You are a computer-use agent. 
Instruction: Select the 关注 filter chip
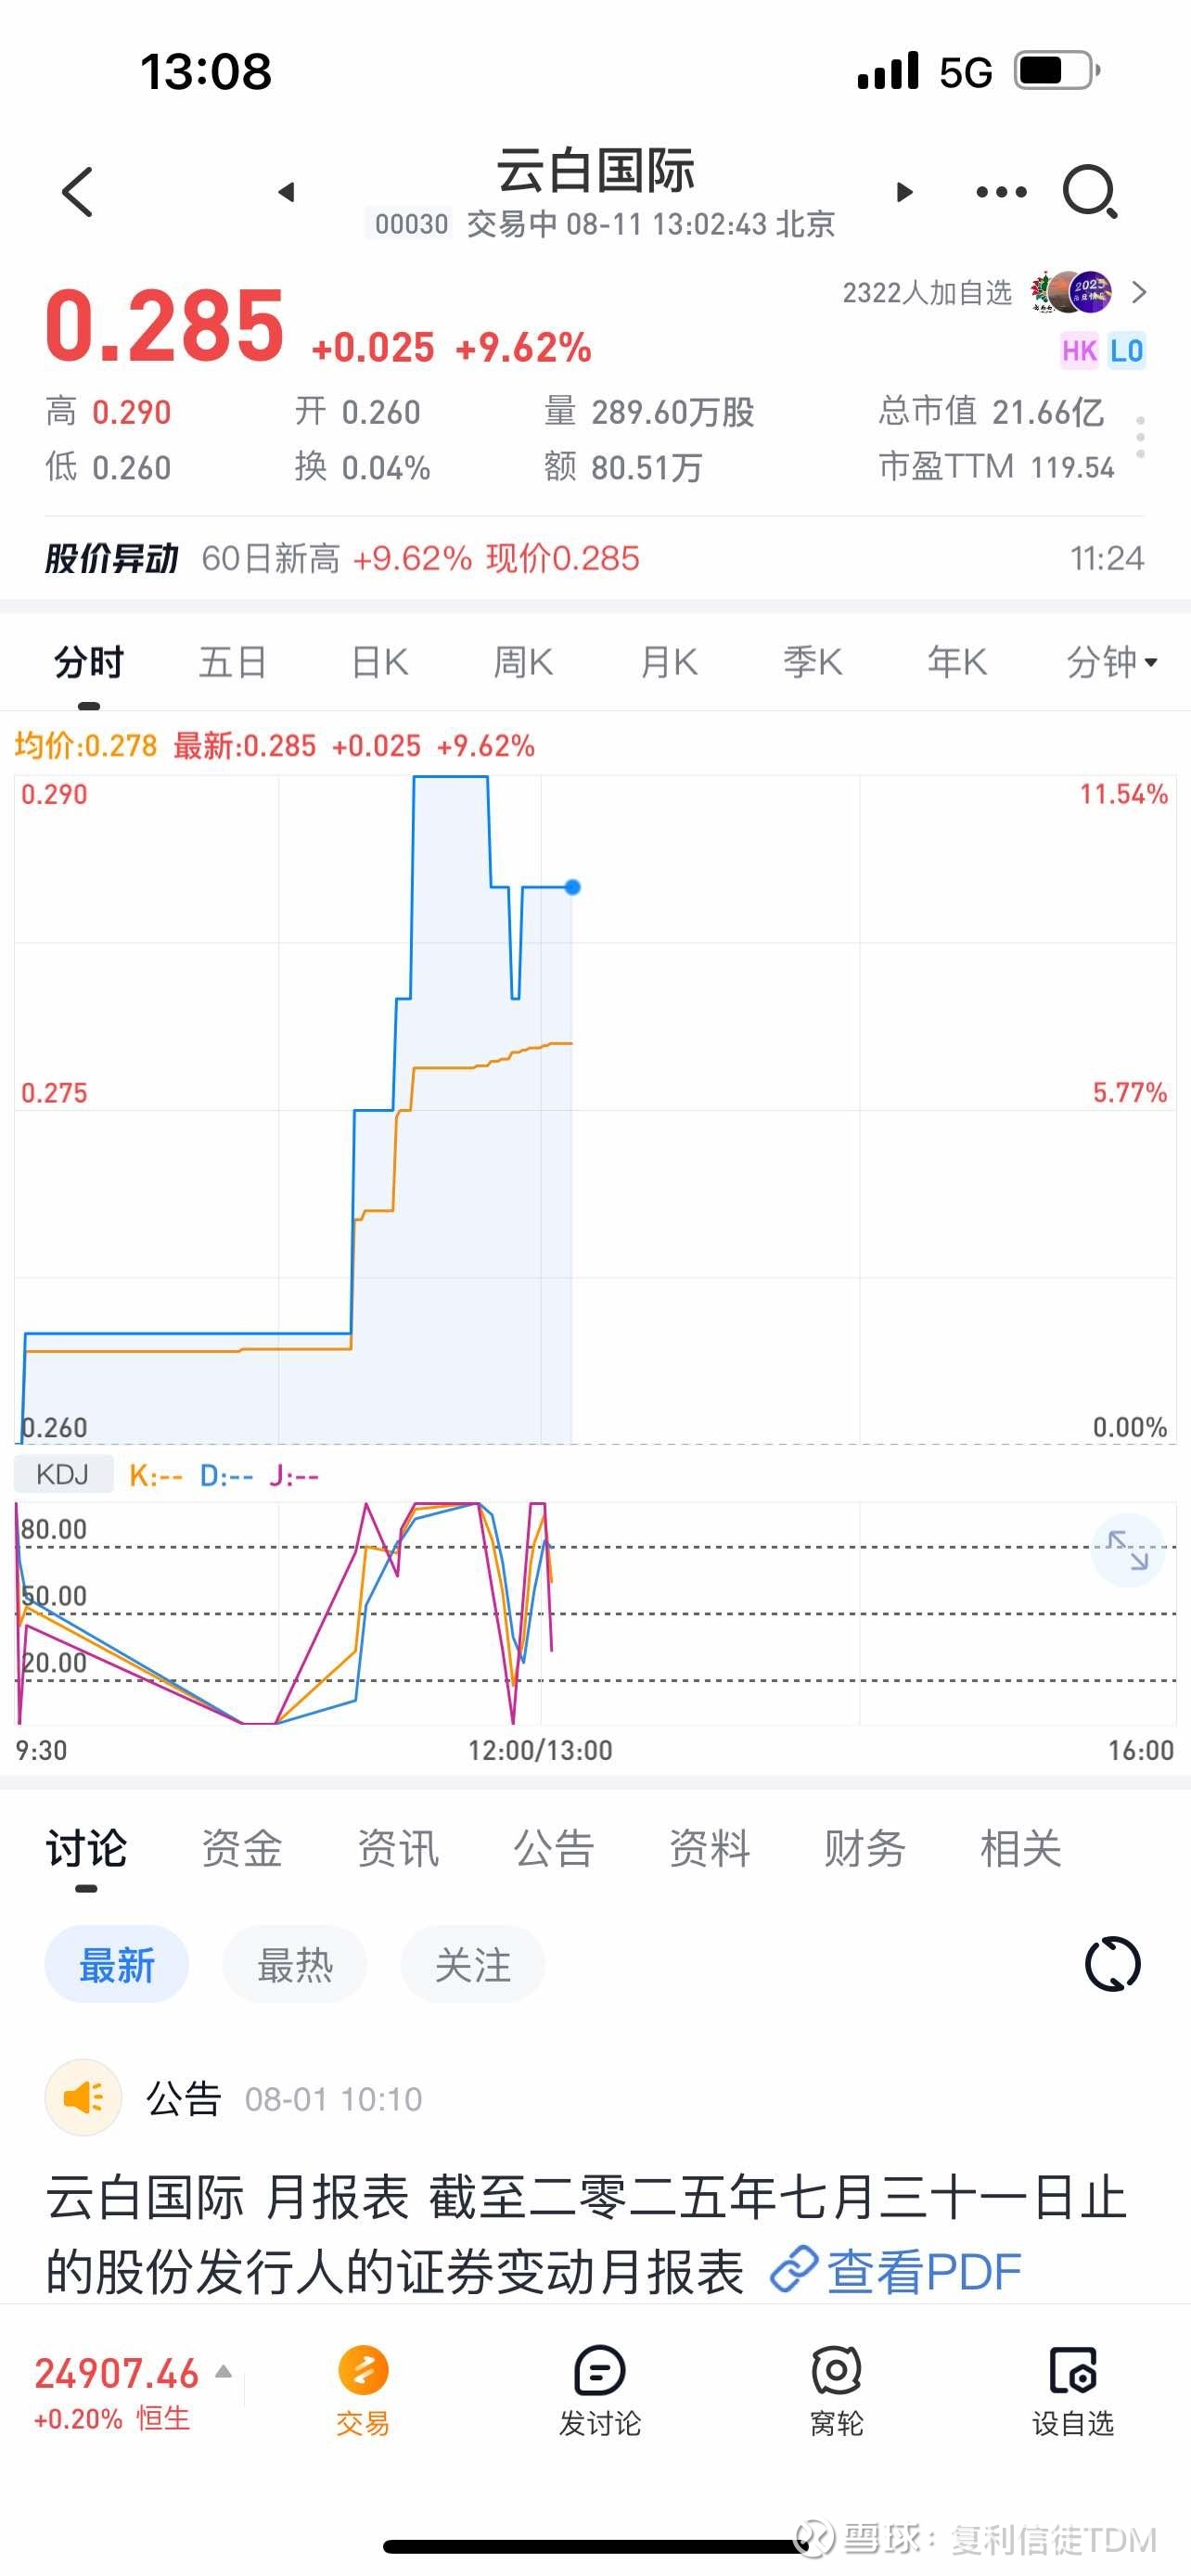coord(472,1965)
